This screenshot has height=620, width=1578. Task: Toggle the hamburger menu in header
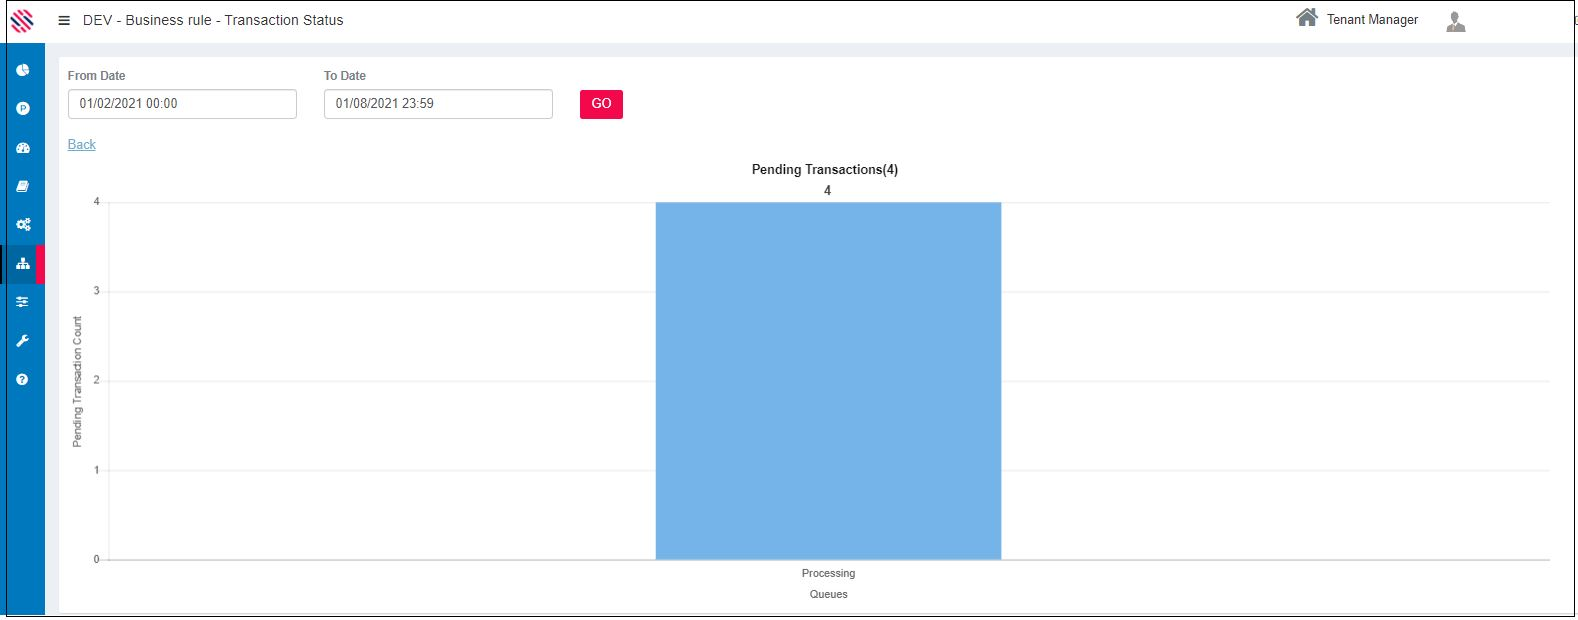tap(64, 20)
